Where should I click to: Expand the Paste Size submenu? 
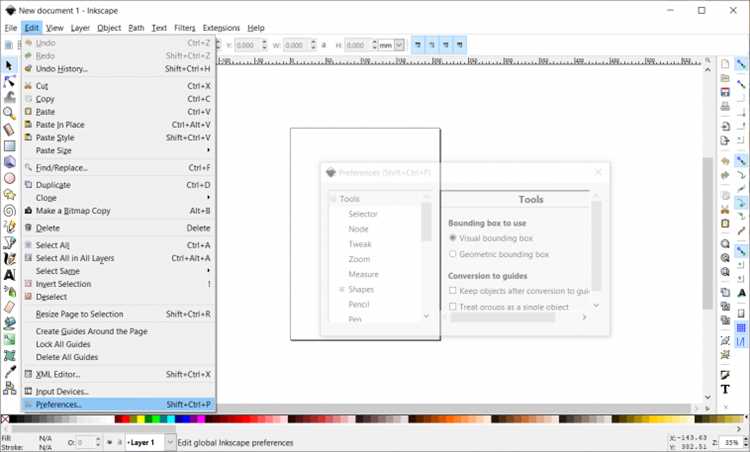tap(118, 150)
